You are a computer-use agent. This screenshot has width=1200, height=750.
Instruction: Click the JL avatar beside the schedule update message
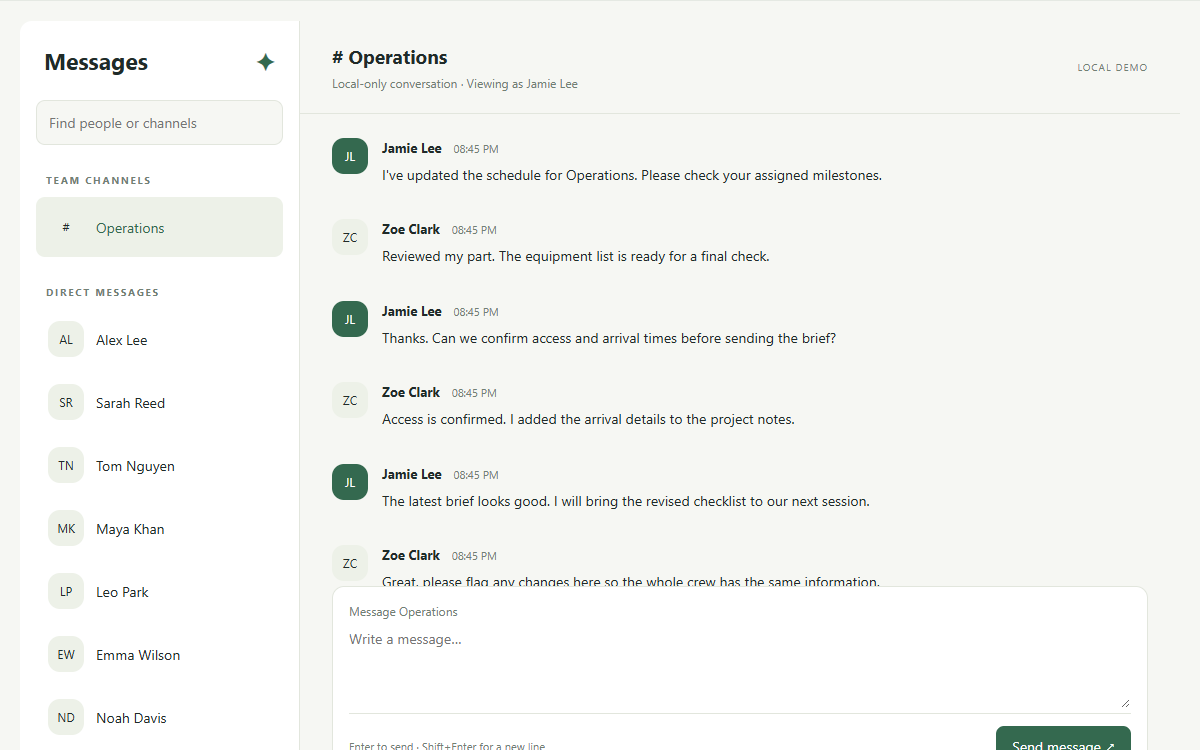350,156
